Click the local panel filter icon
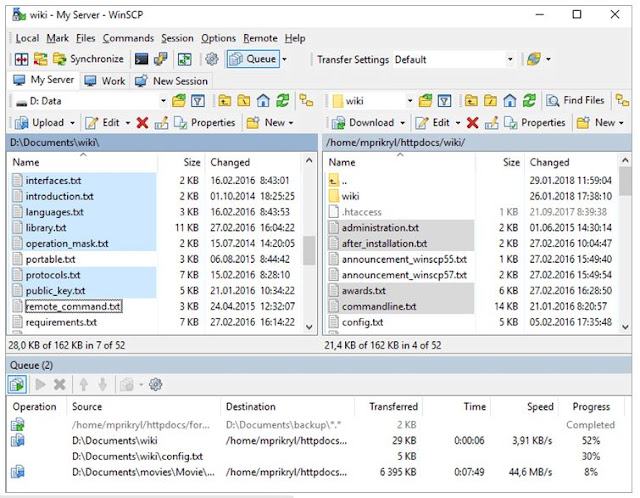640x498 pixels. 198,100
